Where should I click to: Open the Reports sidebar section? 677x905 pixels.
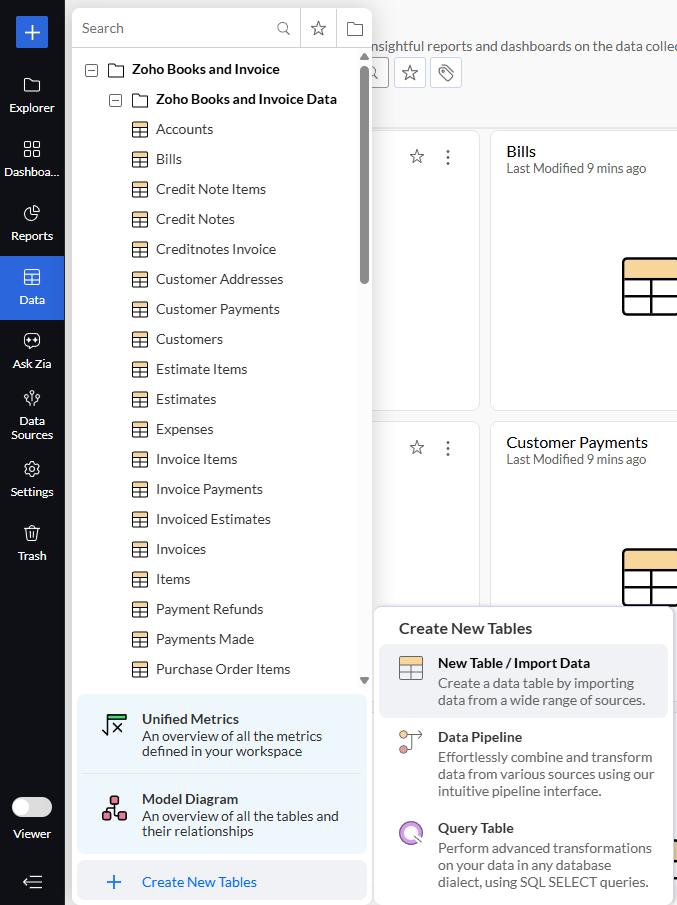pos(32,223)
